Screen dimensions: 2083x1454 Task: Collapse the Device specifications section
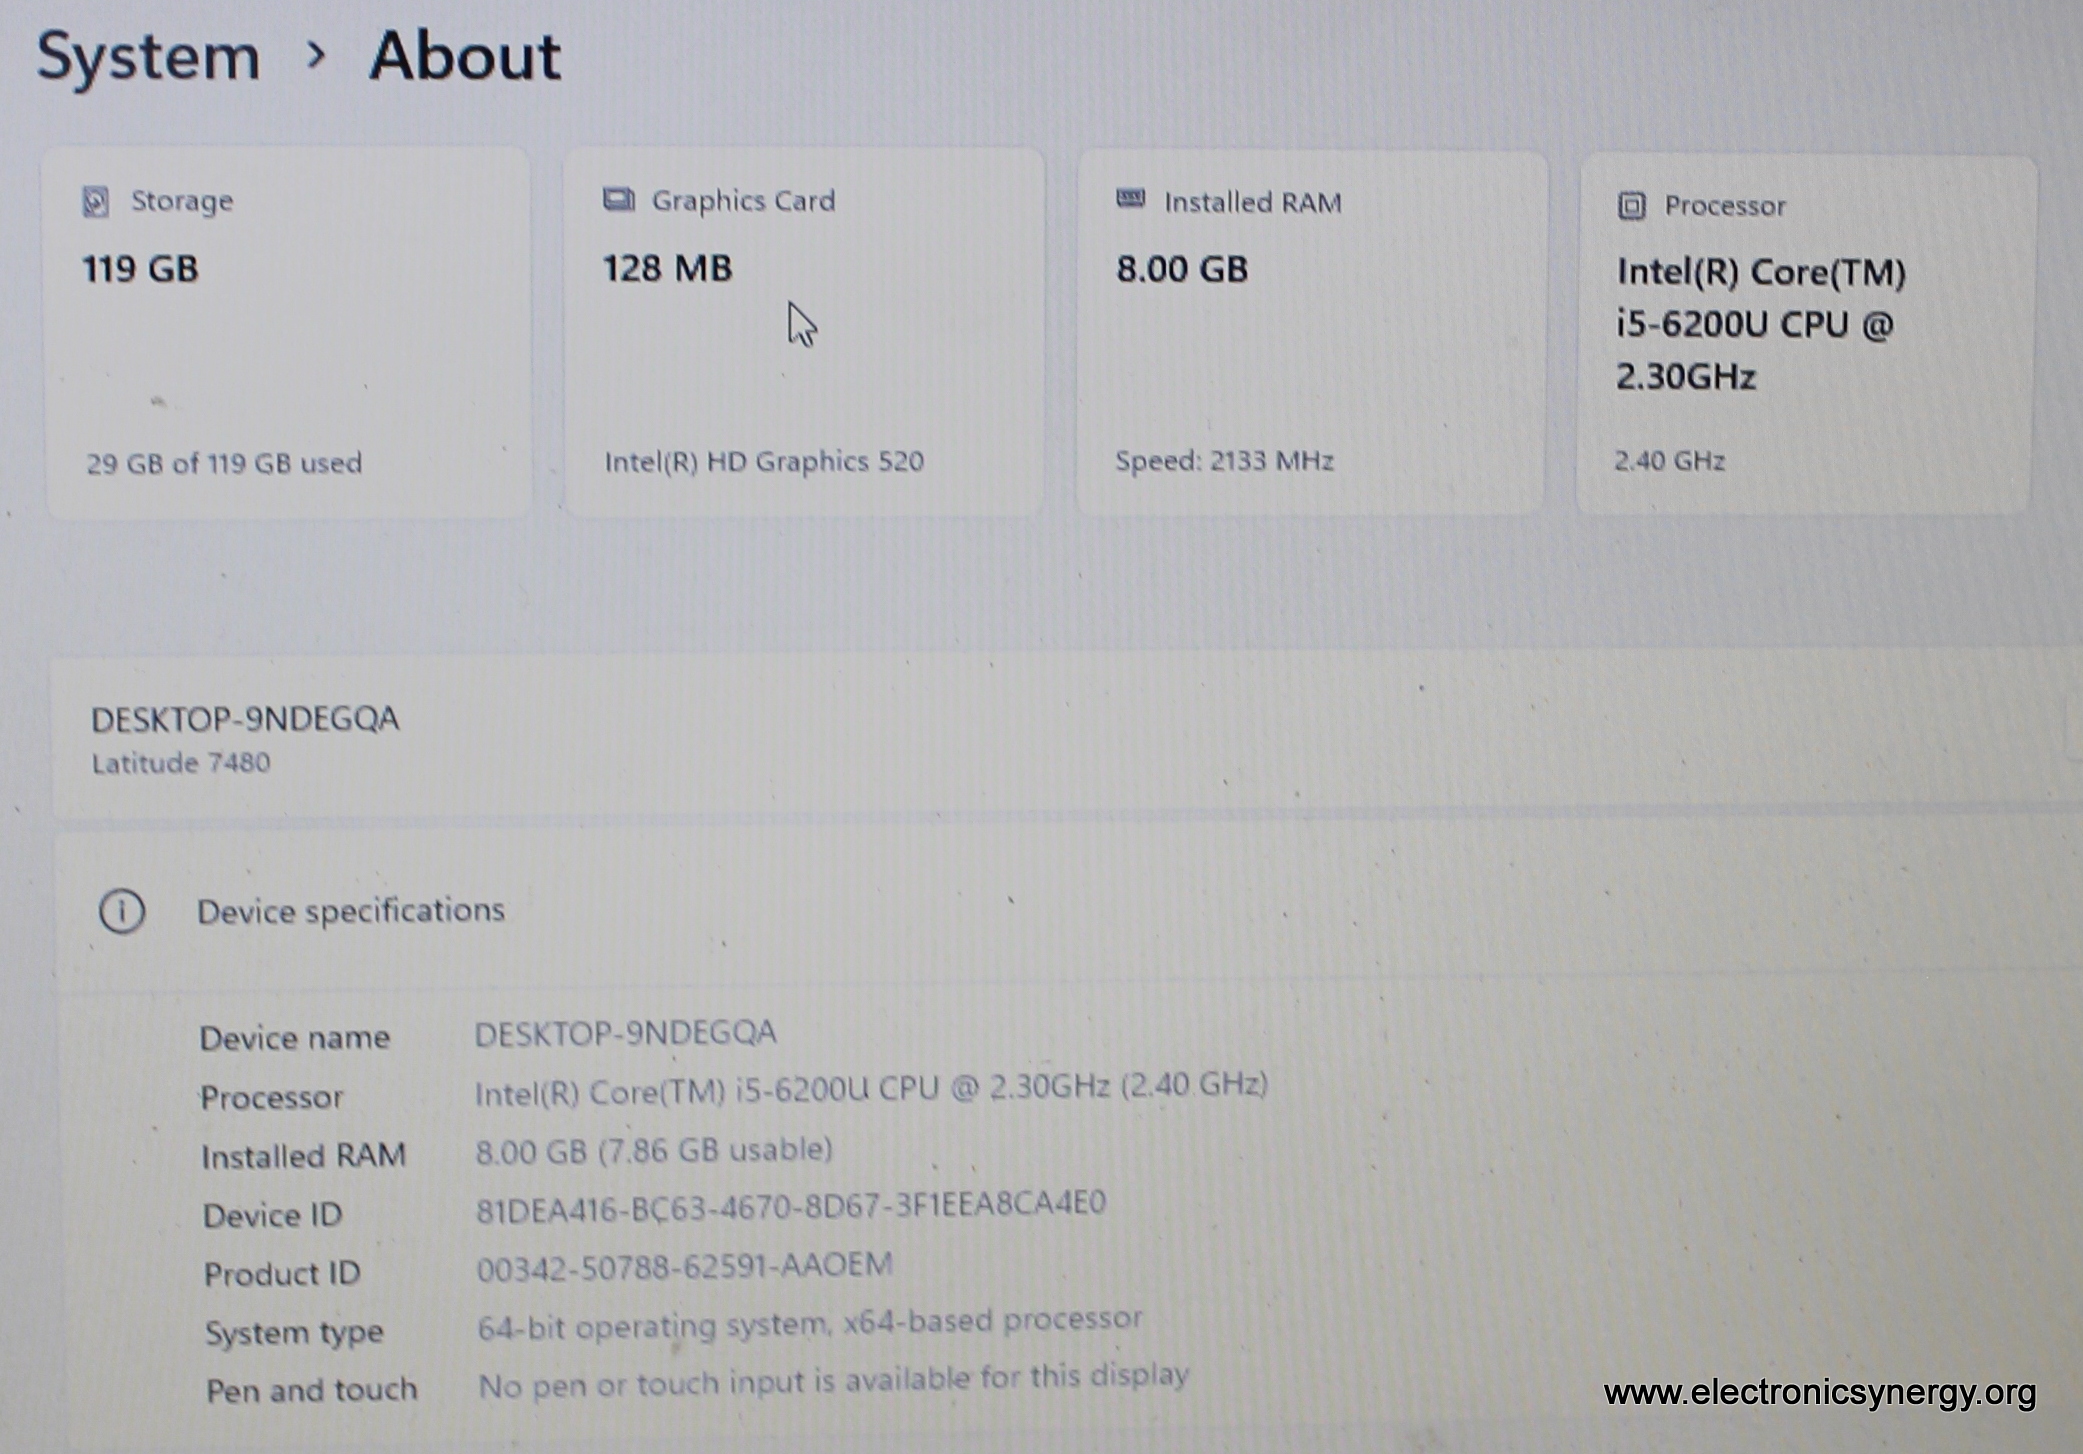pyautogui.click(x=350, y=911)
